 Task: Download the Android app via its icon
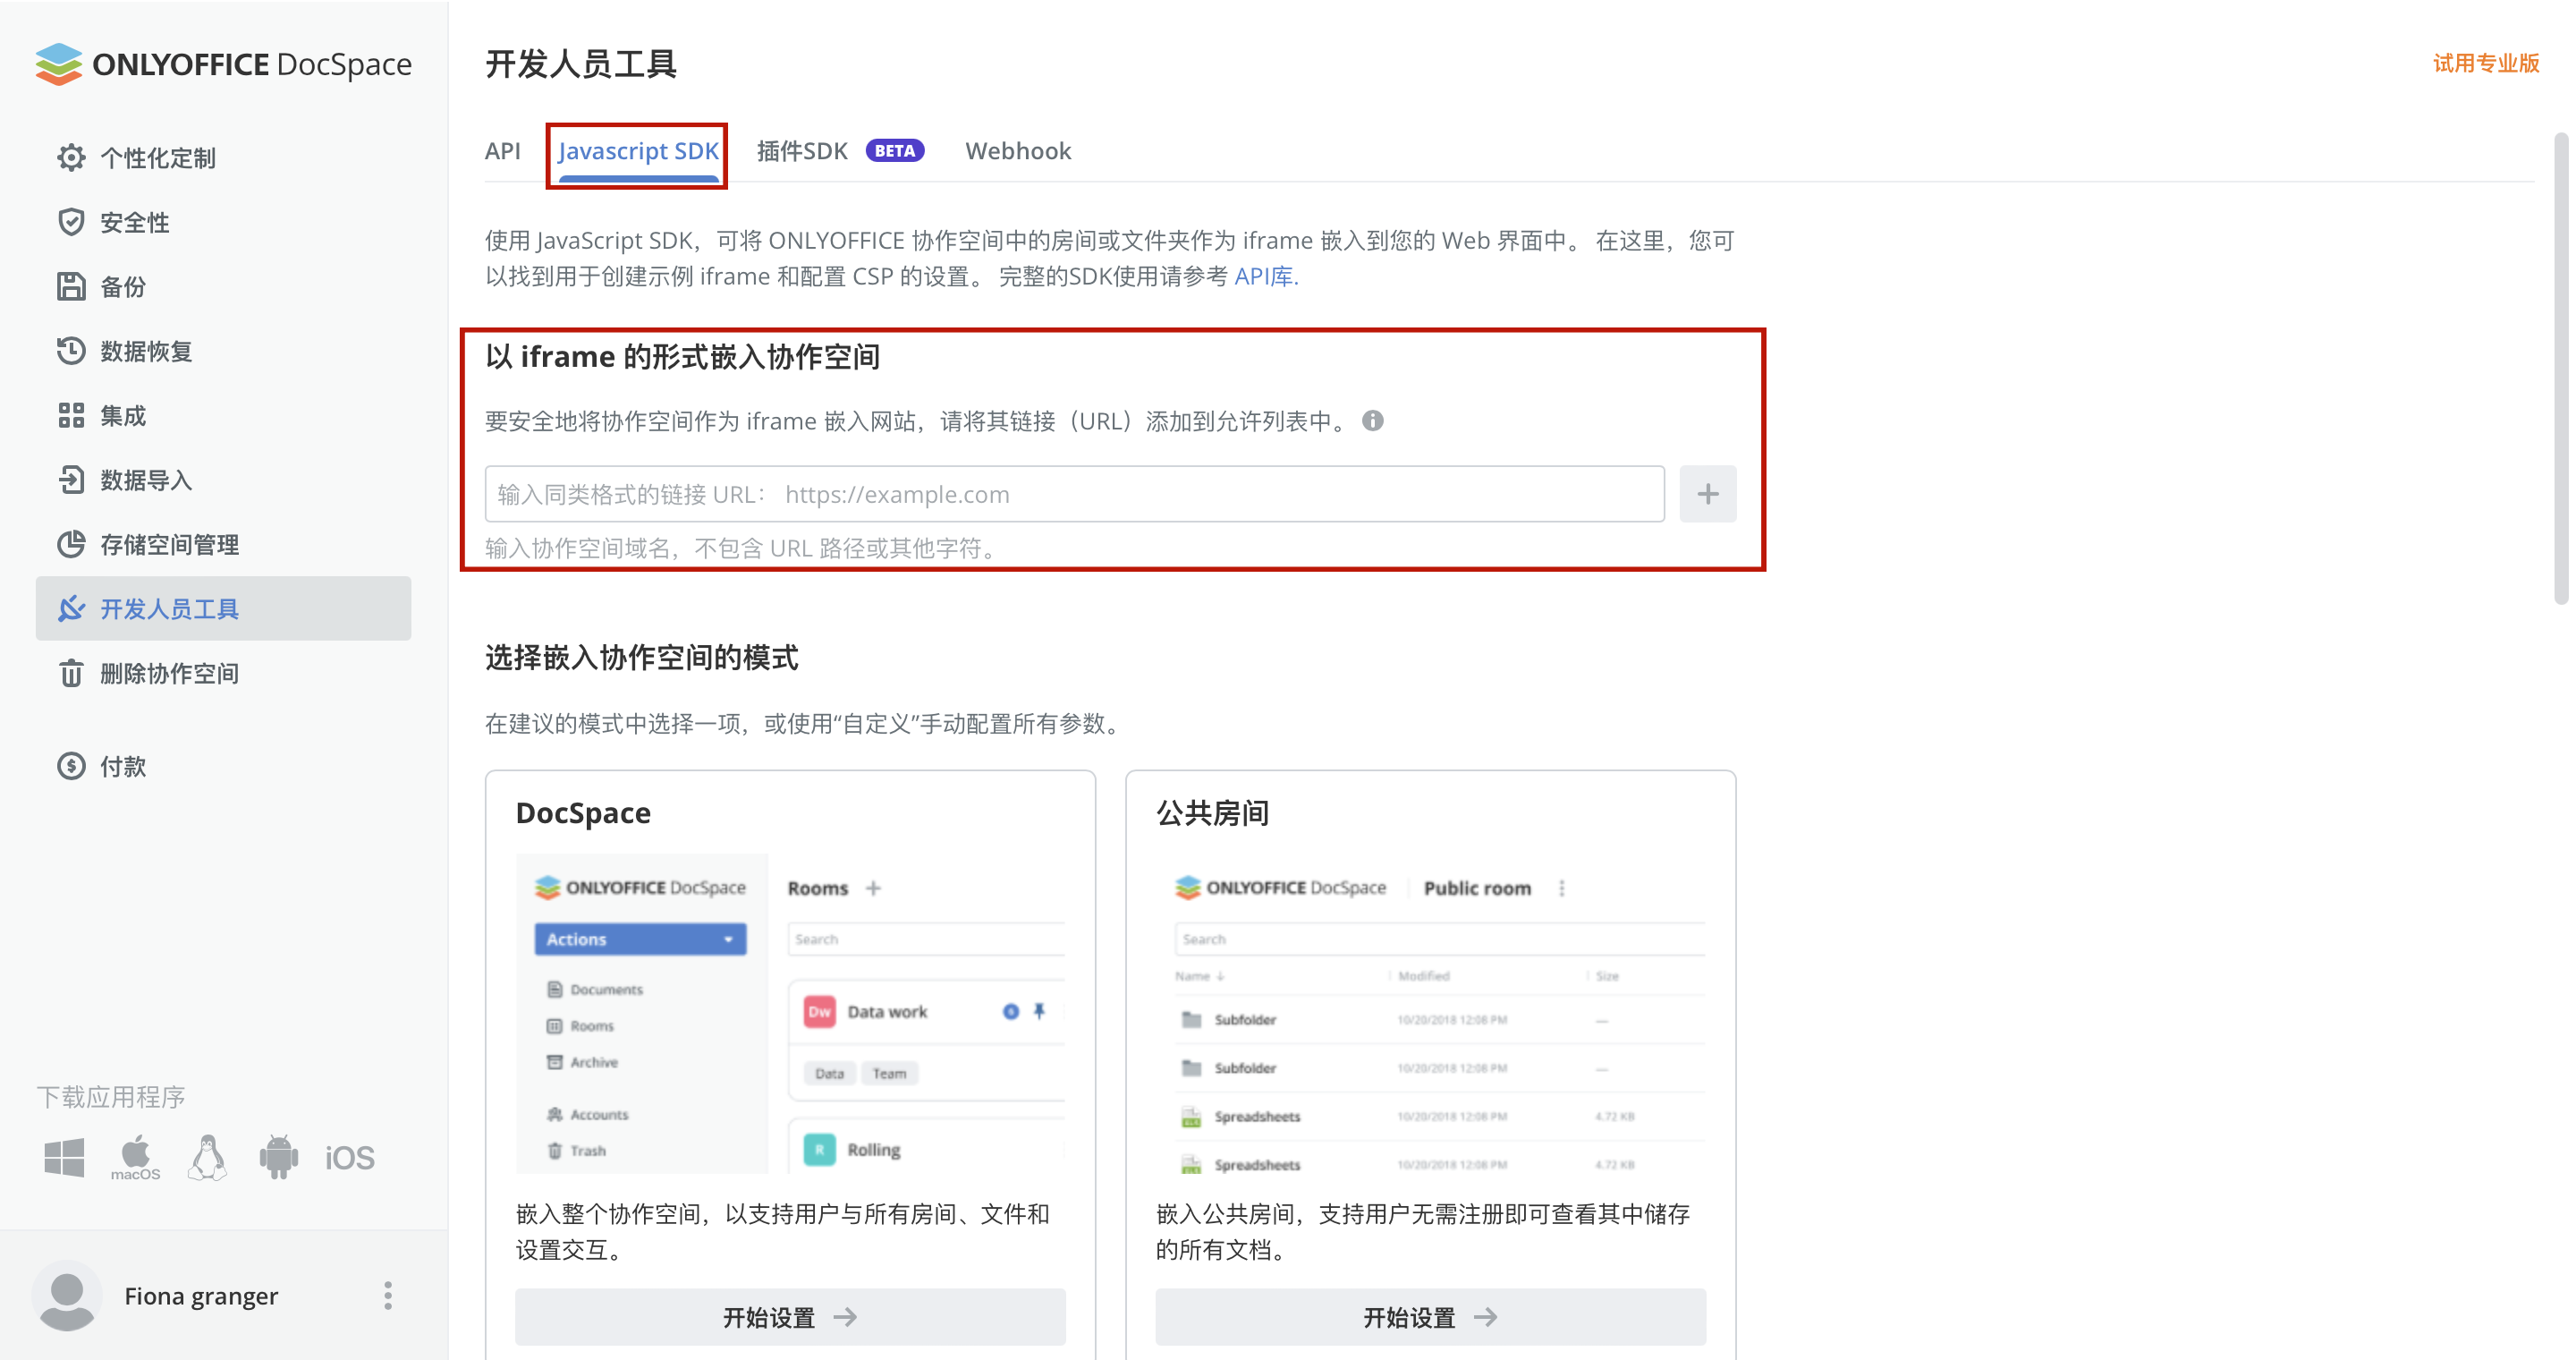click(279, 1158)
